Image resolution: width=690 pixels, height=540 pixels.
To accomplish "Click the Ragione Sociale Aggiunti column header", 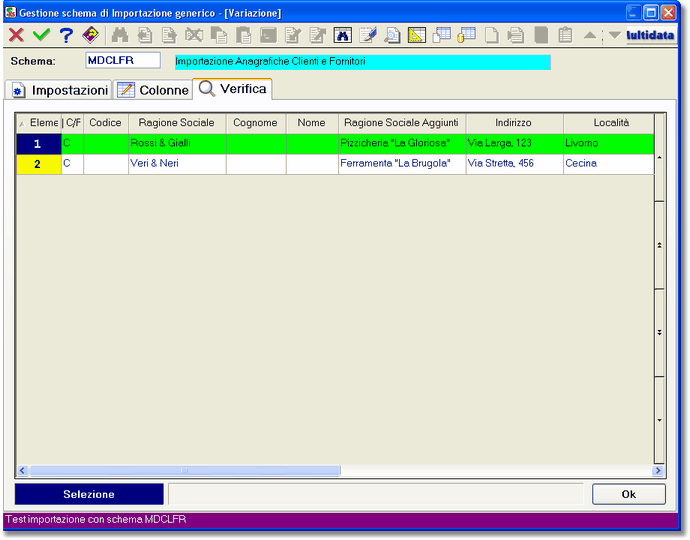I will point(402,123).
